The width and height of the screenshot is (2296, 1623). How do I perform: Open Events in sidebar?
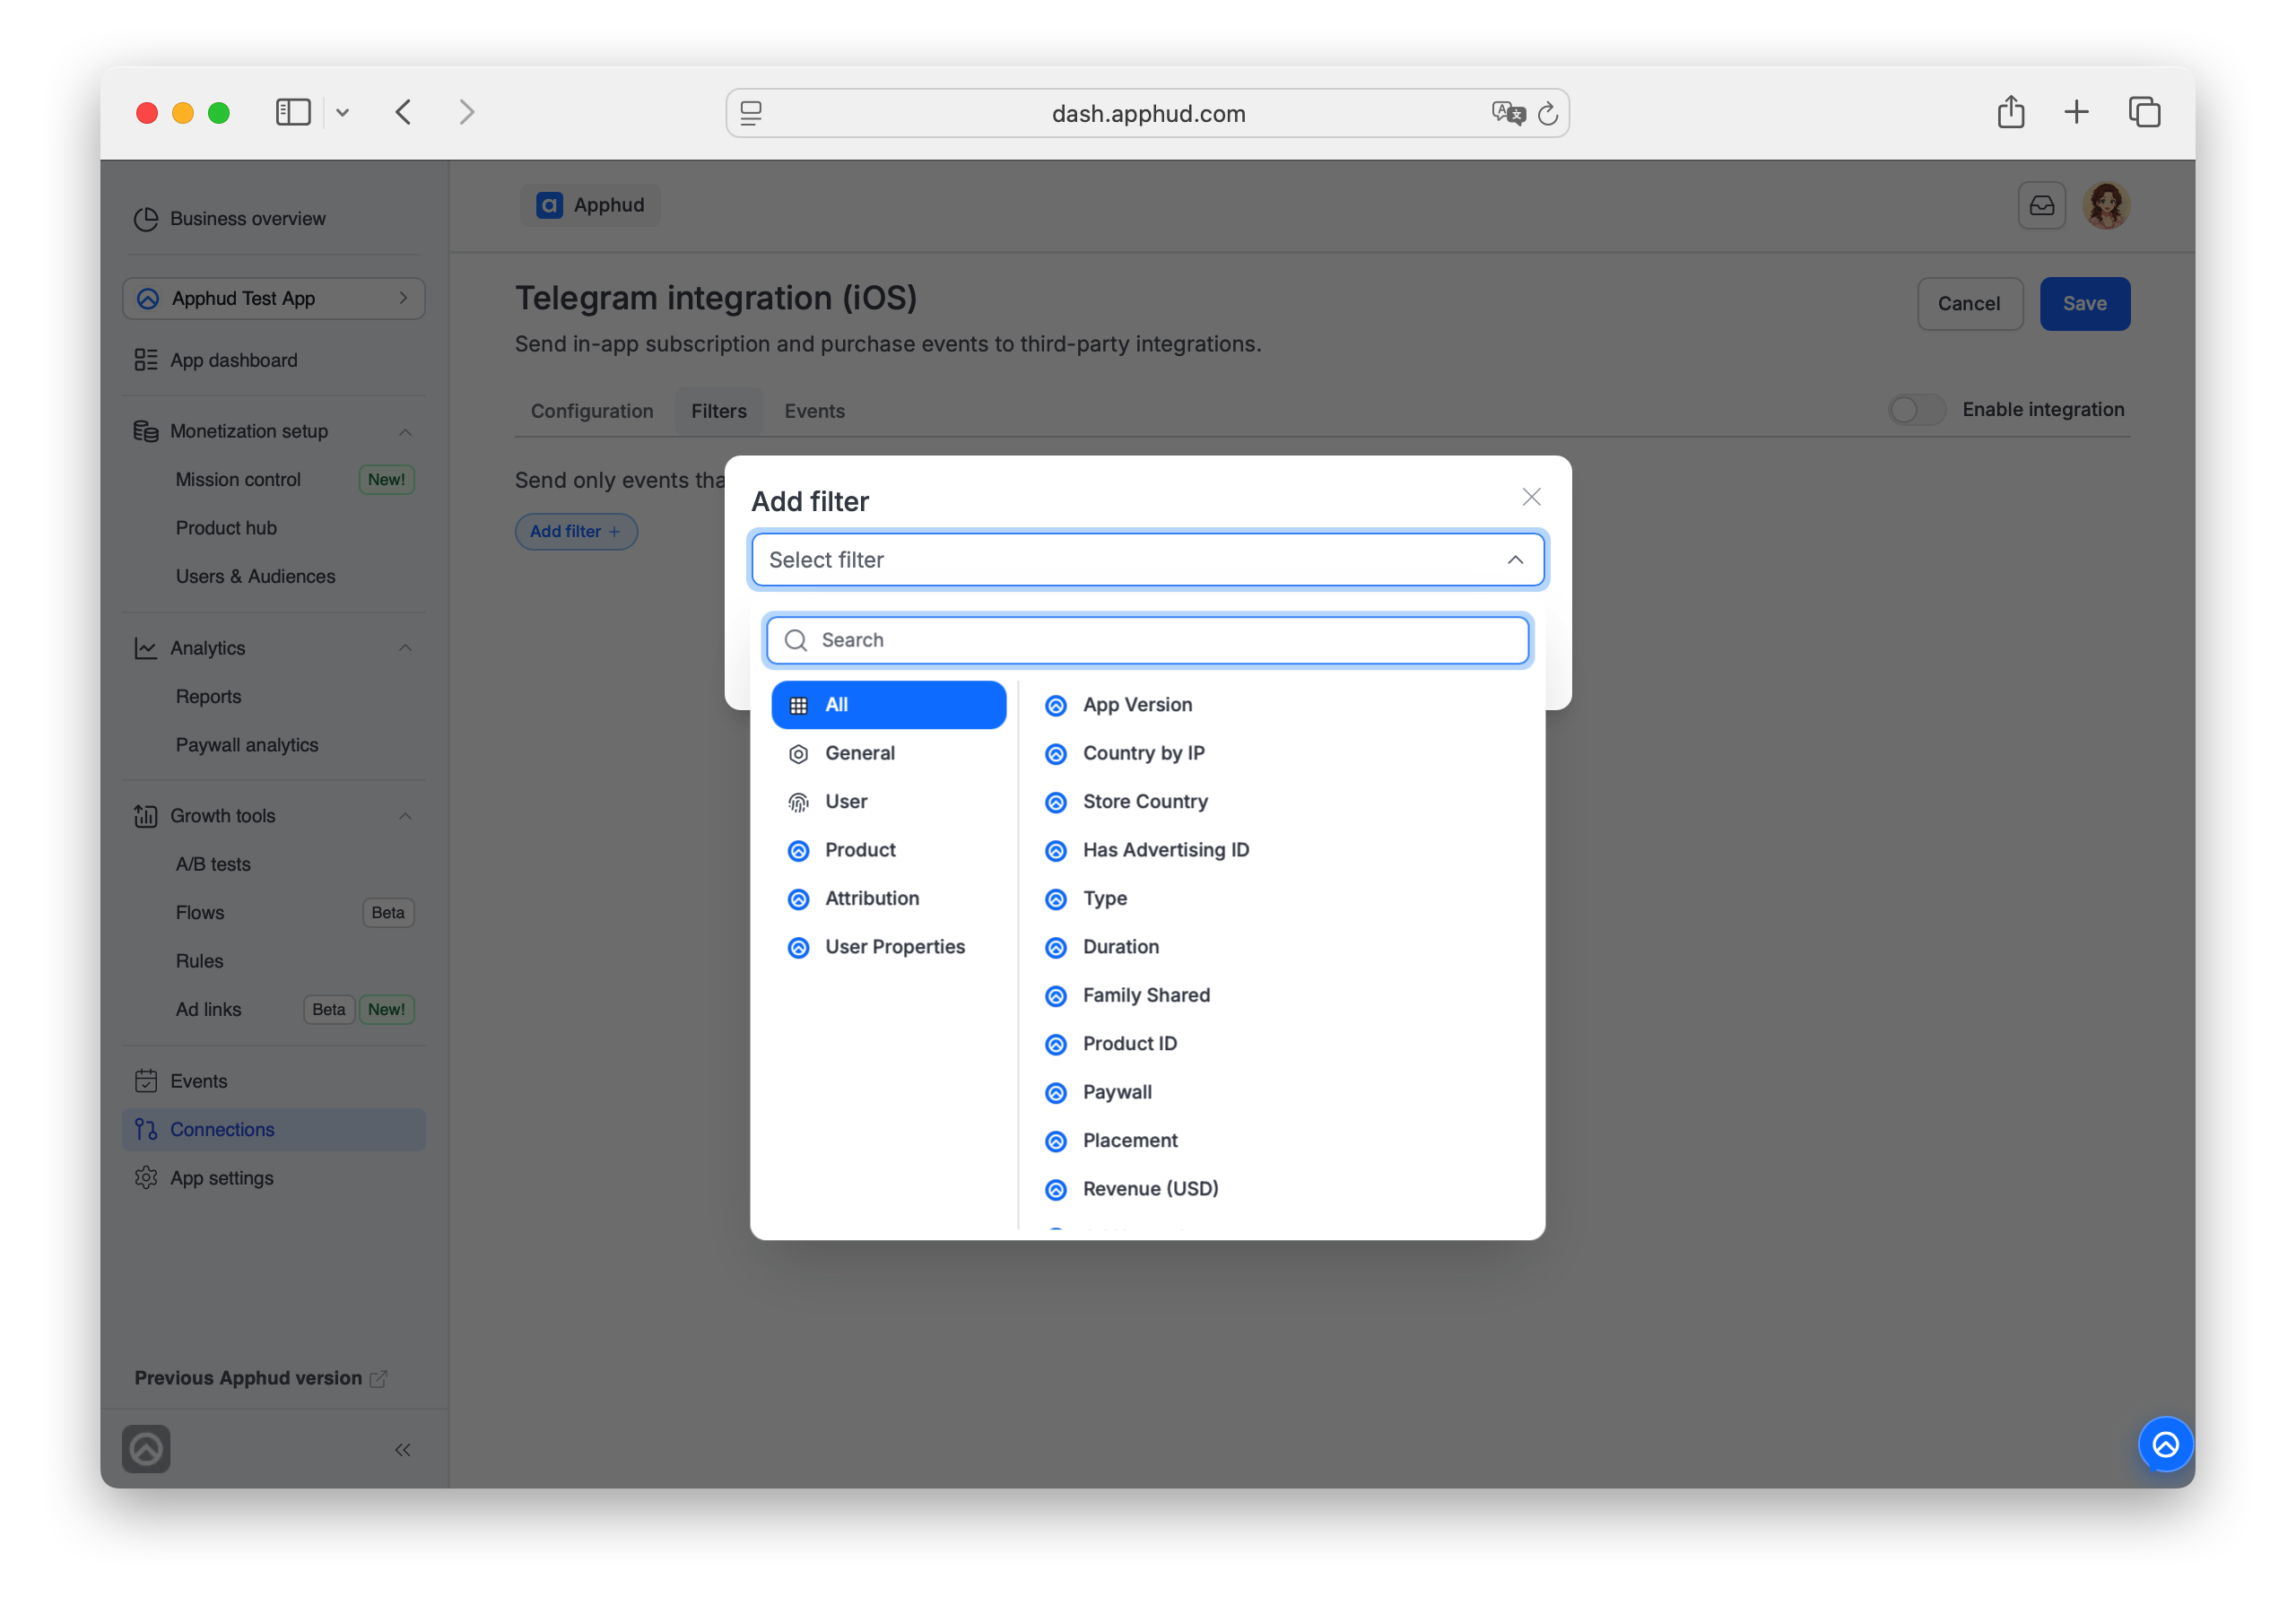pos(273,1081)
